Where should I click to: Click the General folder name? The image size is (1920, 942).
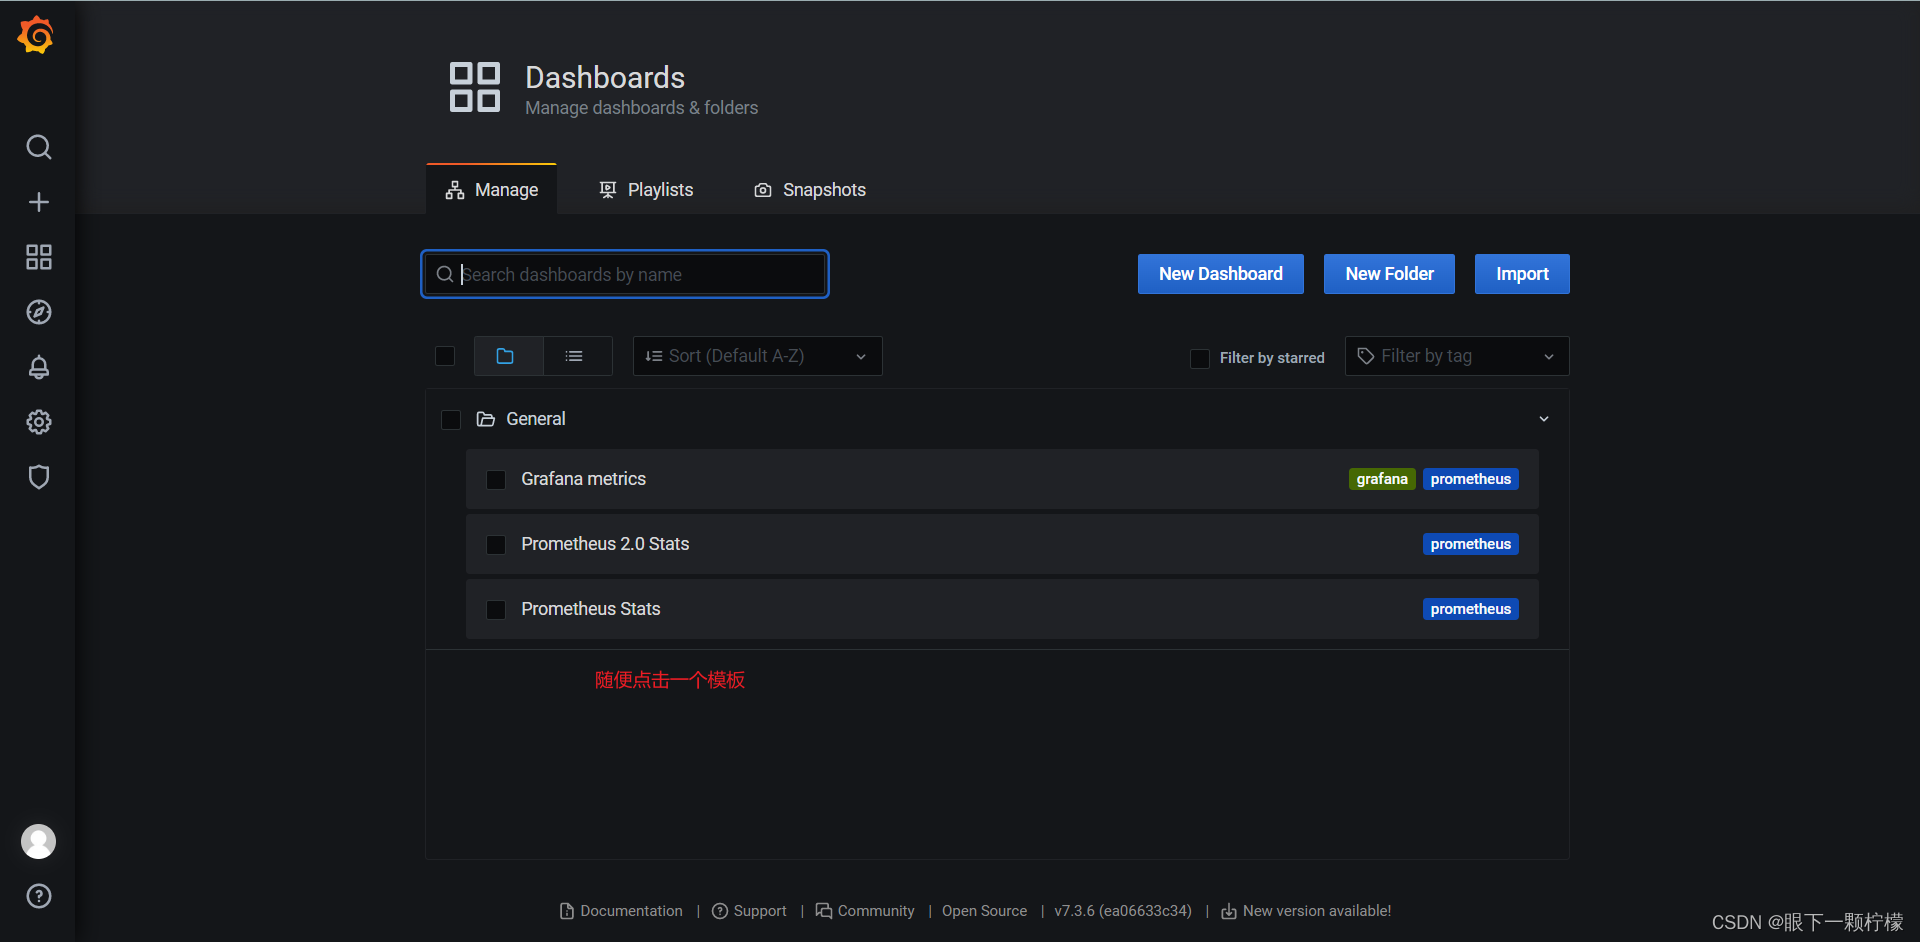[x=535, y=419]
